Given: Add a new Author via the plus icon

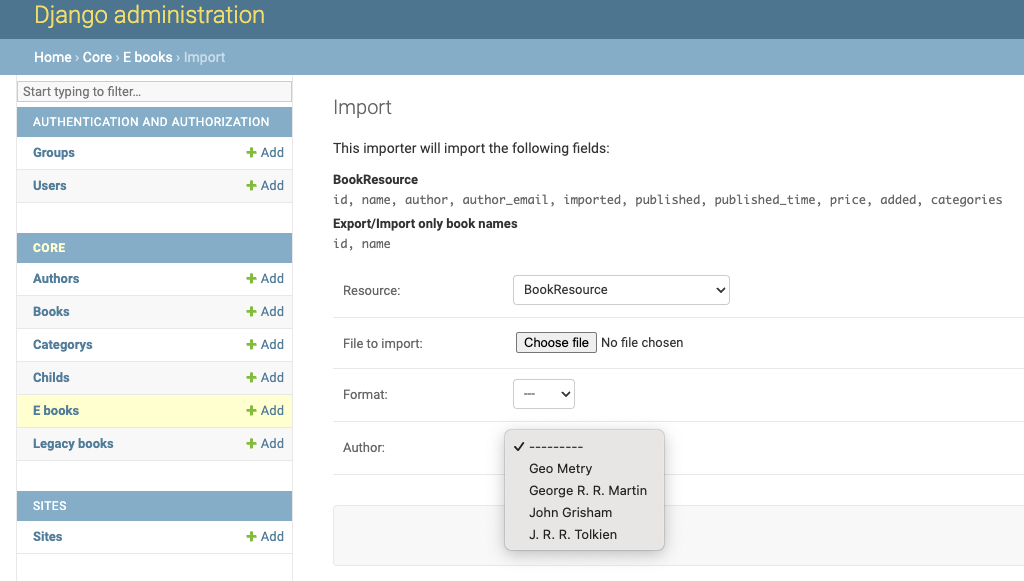Looking at the screenshot, I should pos(265,278).
